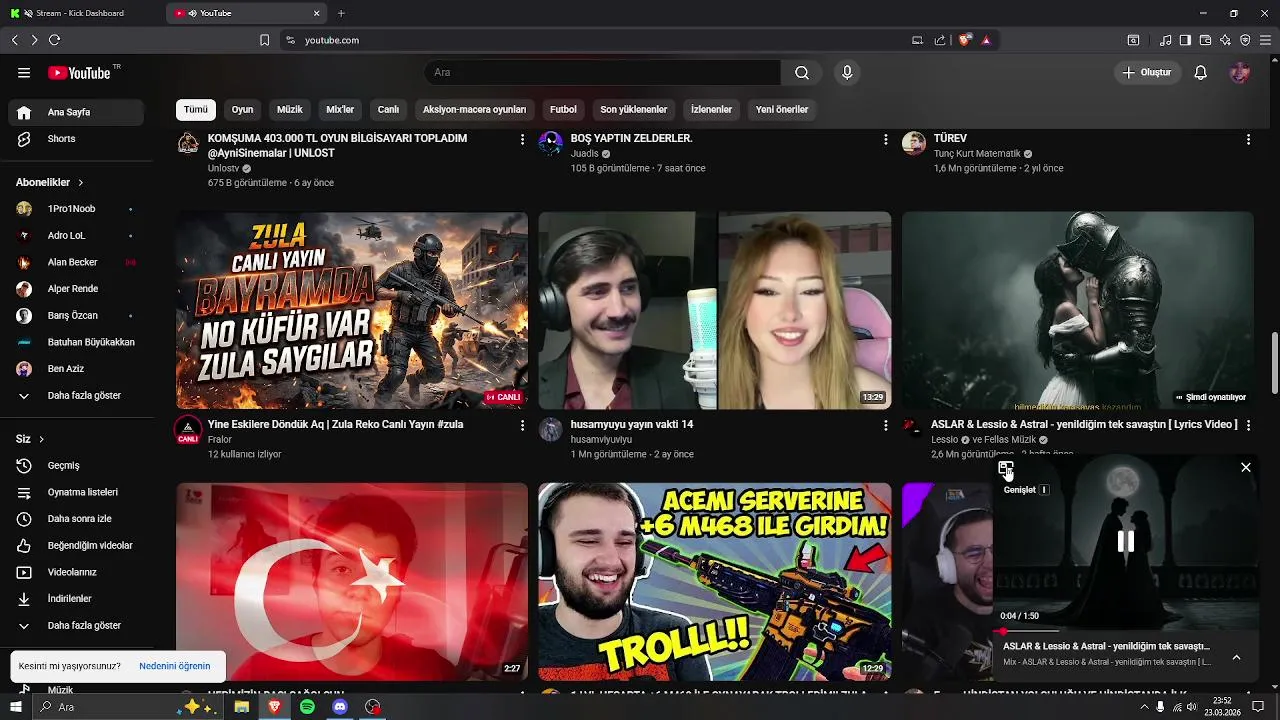The width and height of the screenshot is (1280, 720).
Task: Start voice search with microphone icon
Action: point(847,73)
